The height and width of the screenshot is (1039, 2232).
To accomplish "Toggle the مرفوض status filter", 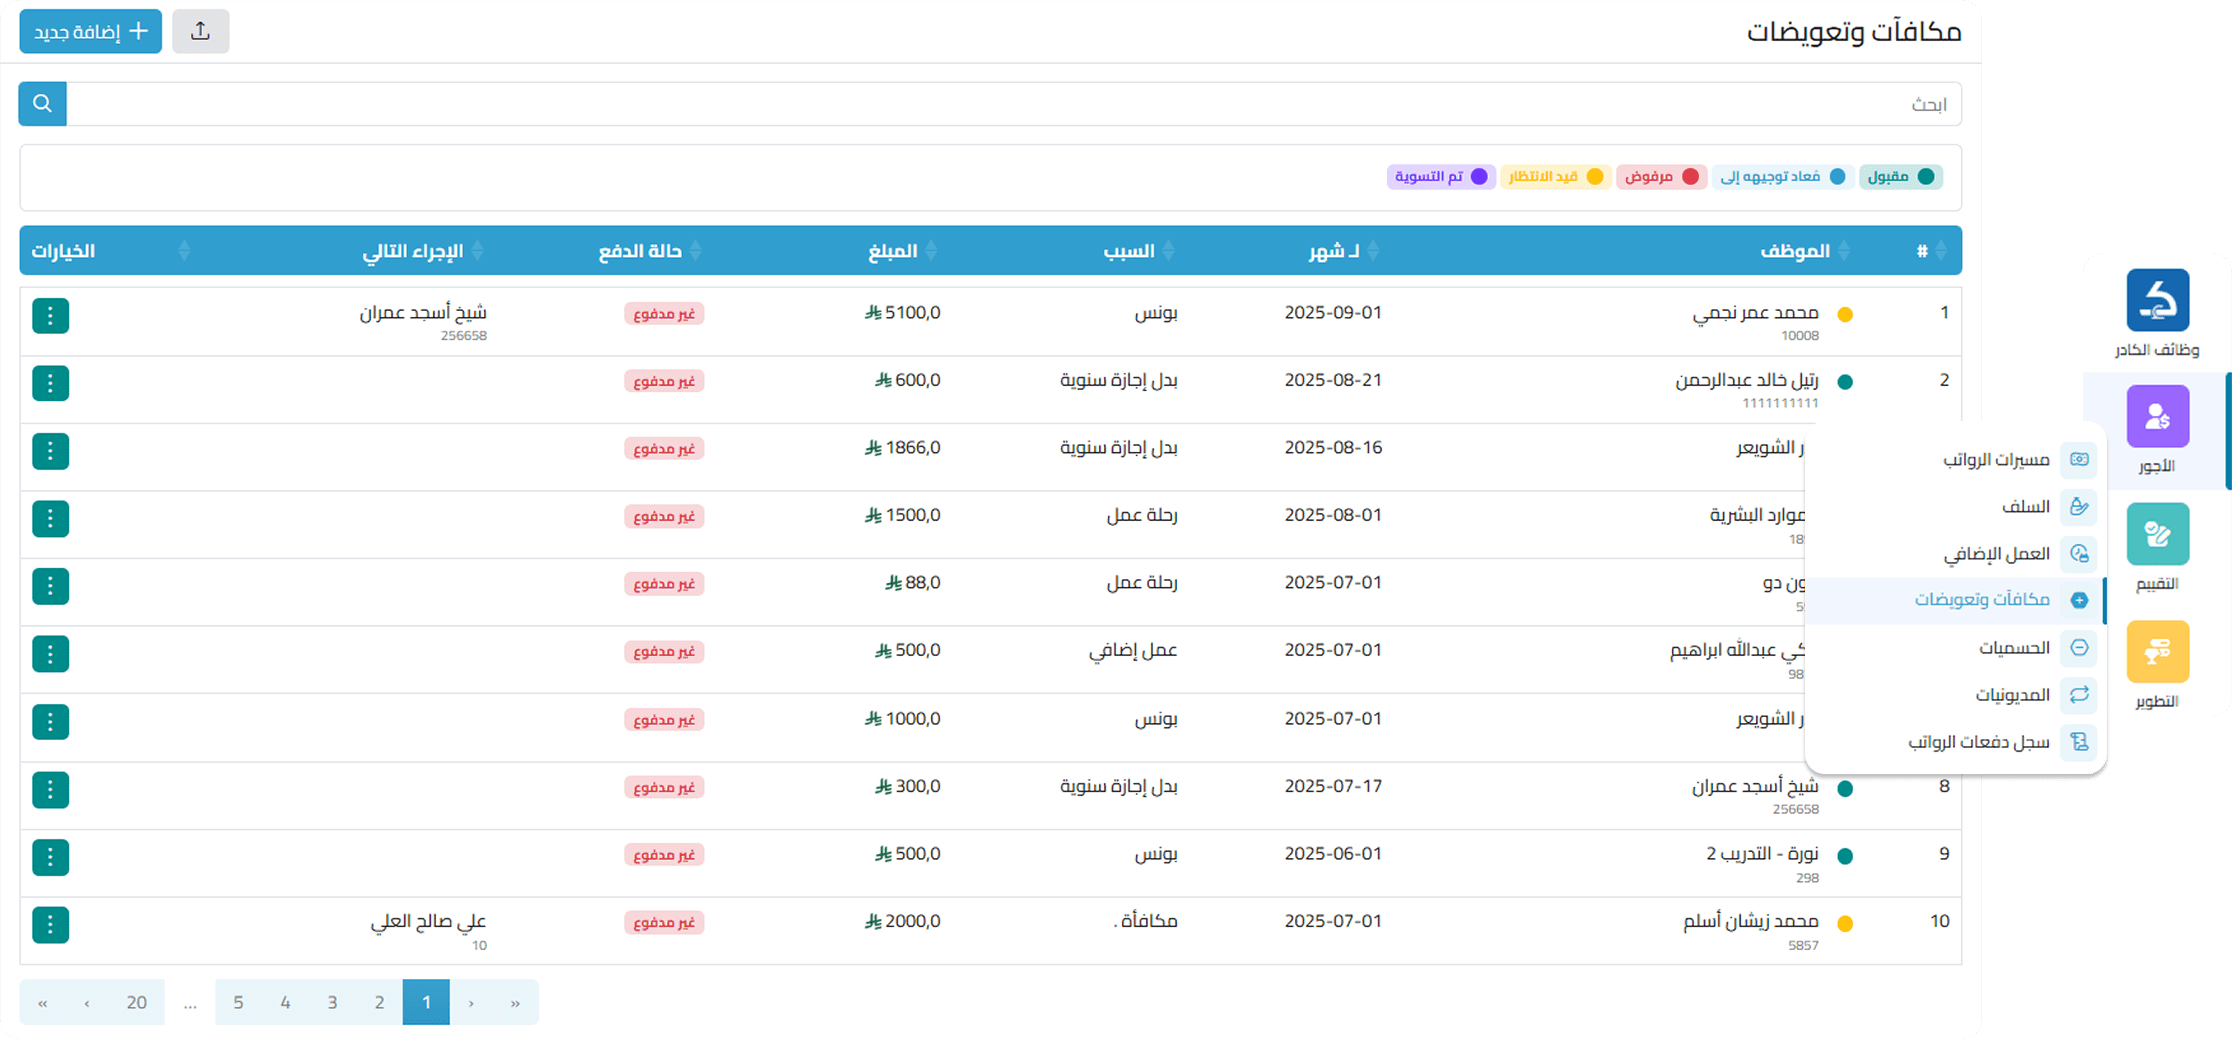I will (1661, 177).
